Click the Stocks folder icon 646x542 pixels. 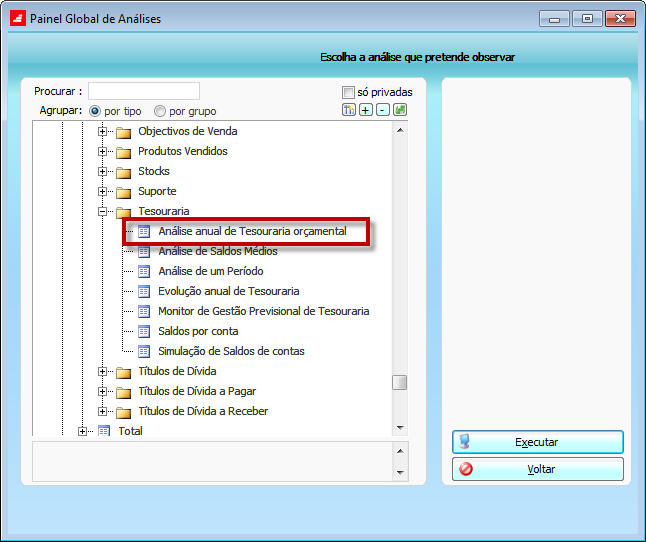[x=123, y=172]
